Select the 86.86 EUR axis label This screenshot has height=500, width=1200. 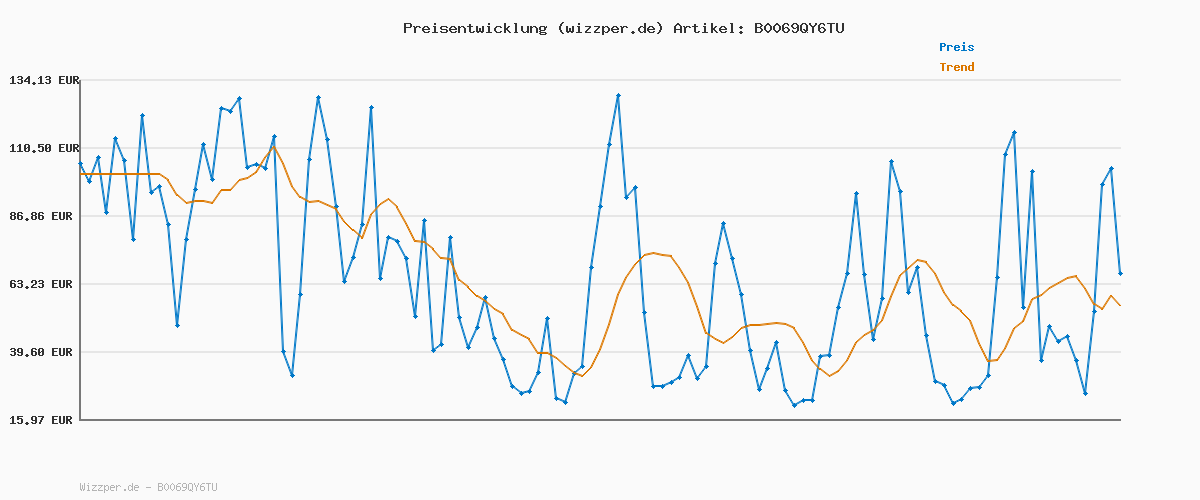pyautogui.click(x=44, y=216)
